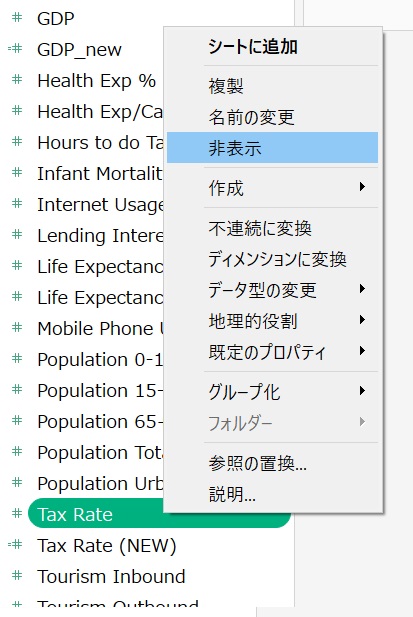
Task: Click the measure icon next to Health Exp %
Action: (x=17, y=80)
